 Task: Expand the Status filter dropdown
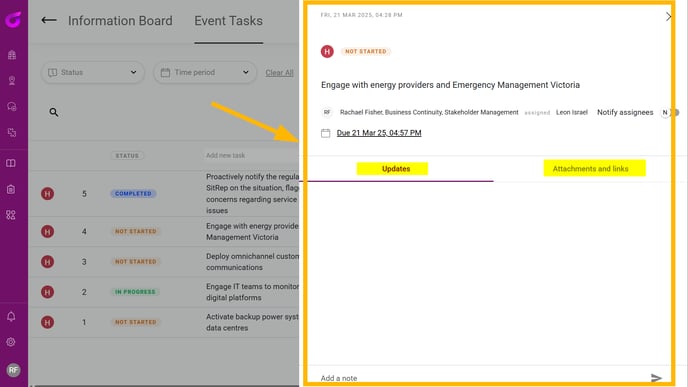(x=93, y=72)
